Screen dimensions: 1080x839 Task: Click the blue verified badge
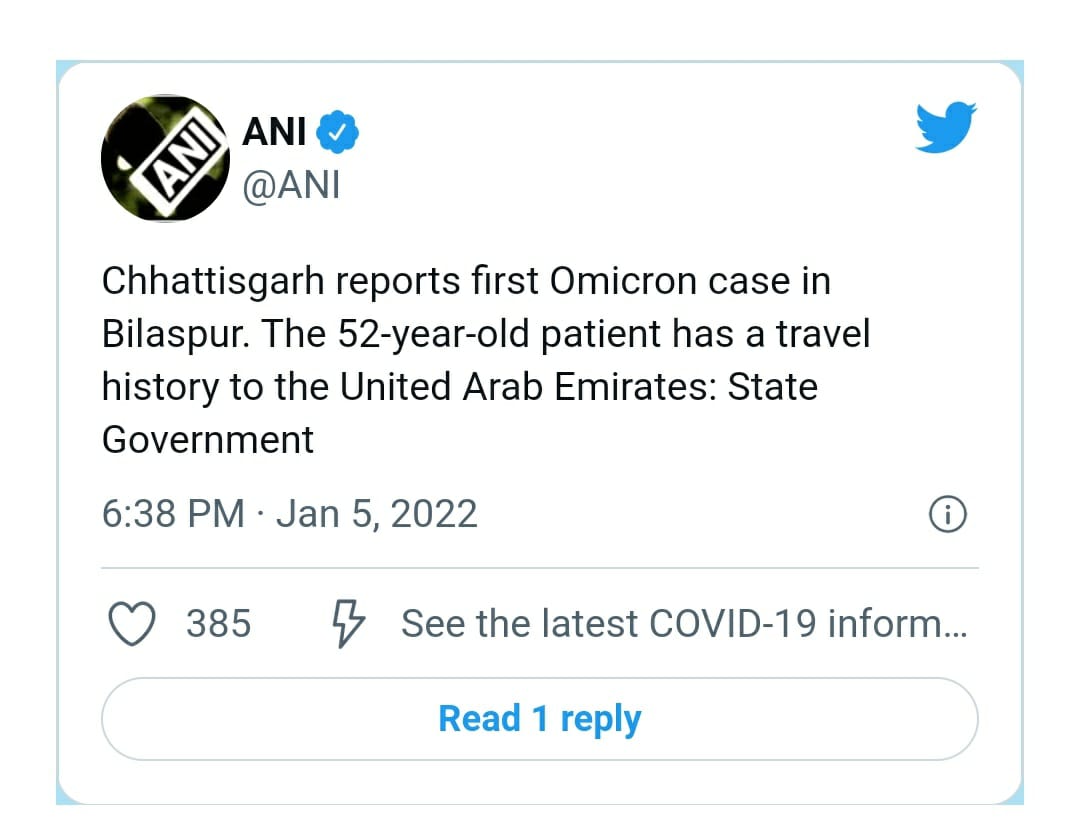point(337,131)
